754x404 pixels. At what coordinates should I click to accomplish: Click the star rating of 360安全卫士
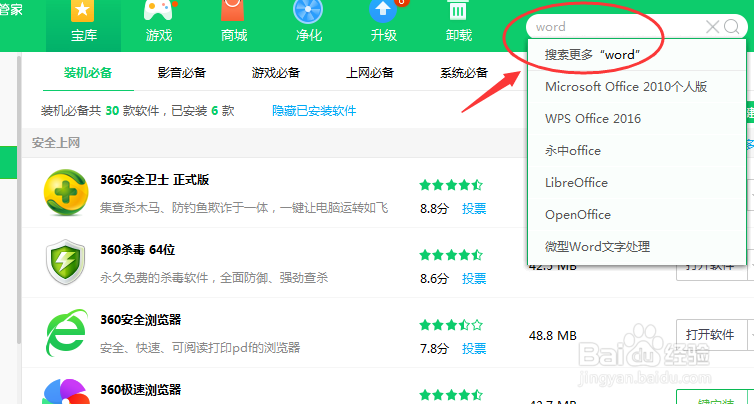click(451, 185)
